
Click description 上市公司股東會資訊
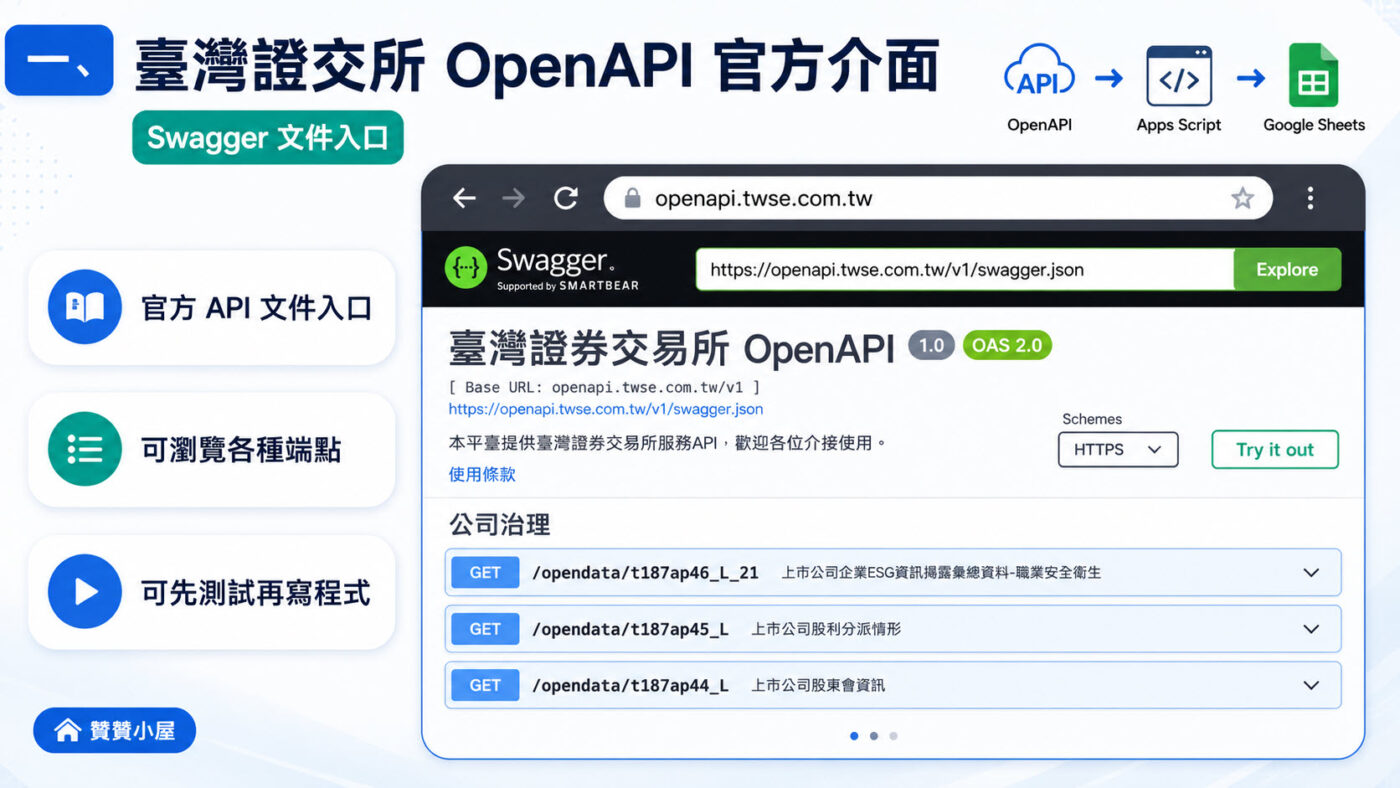(x=818, y=685)
